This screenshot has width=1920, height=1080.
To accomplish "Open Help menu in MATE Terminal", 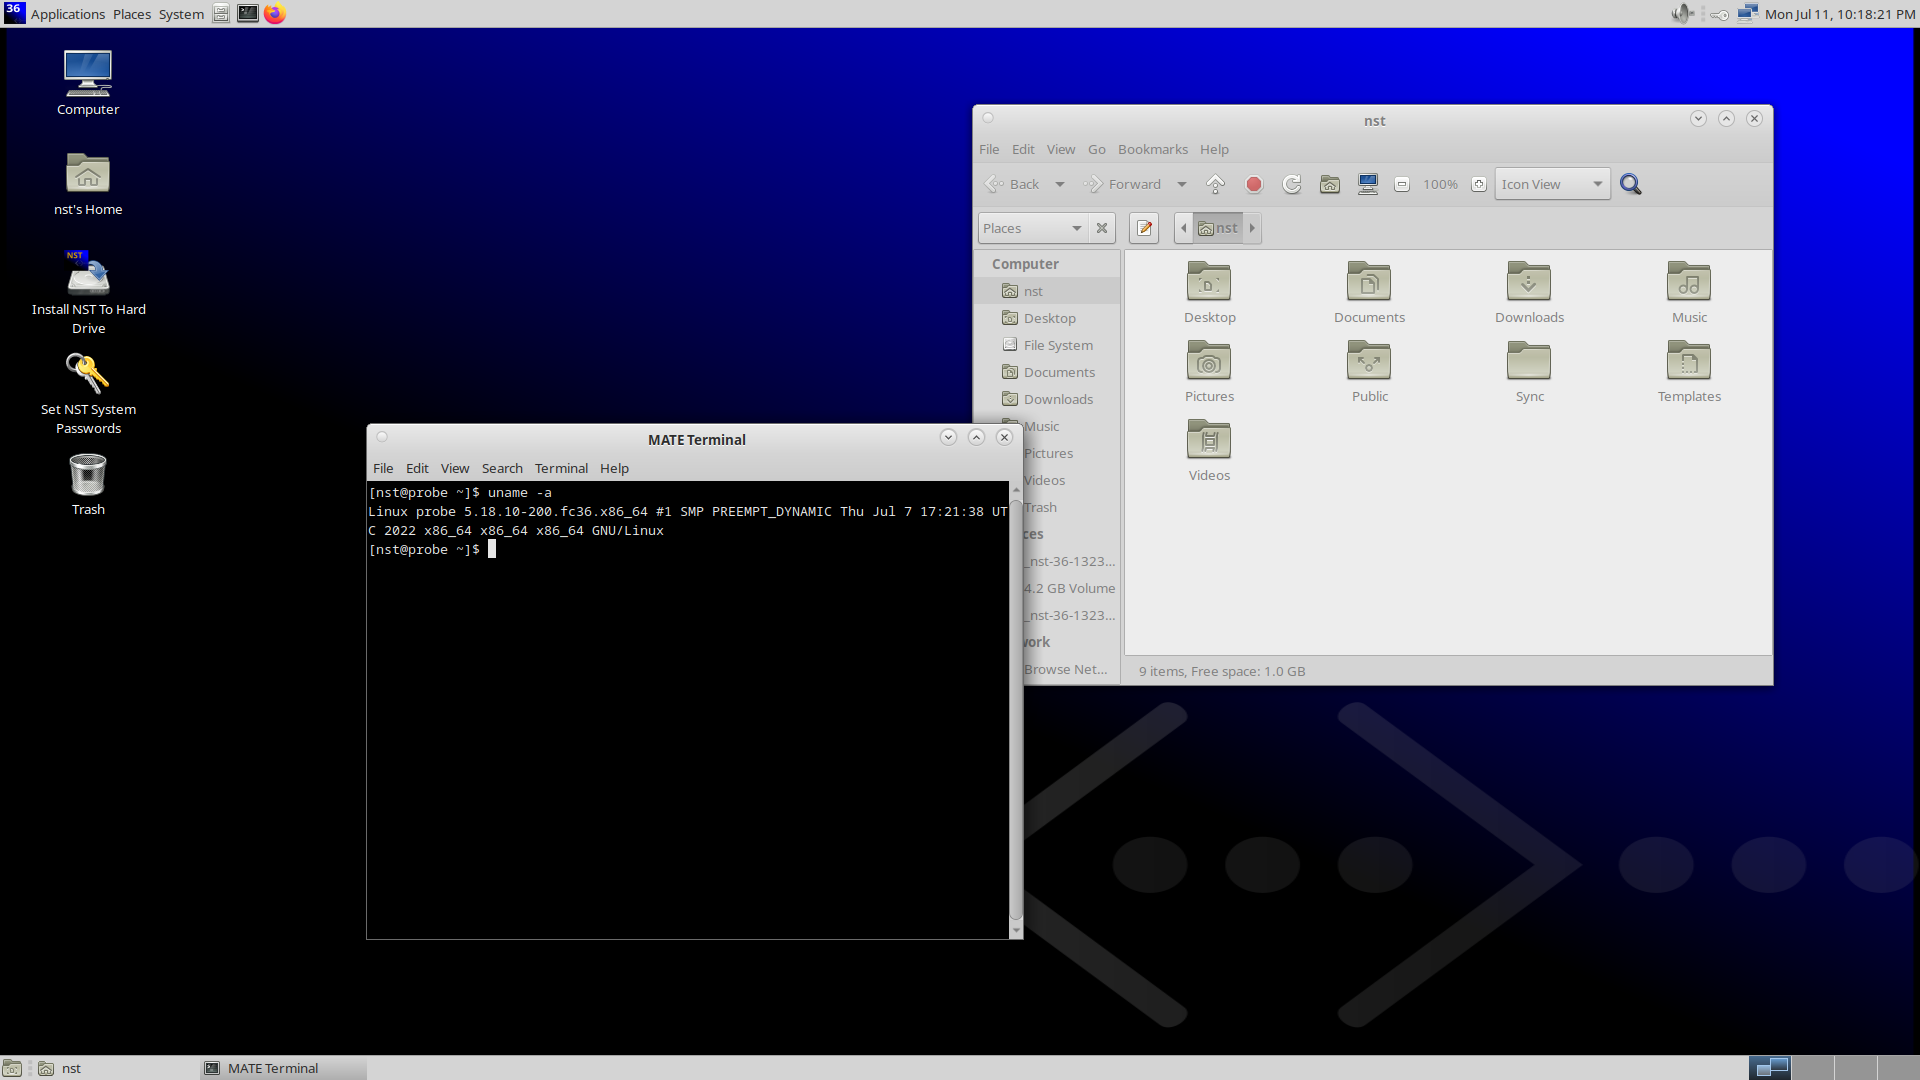I will pyautogui.click(x=614, y=468).
